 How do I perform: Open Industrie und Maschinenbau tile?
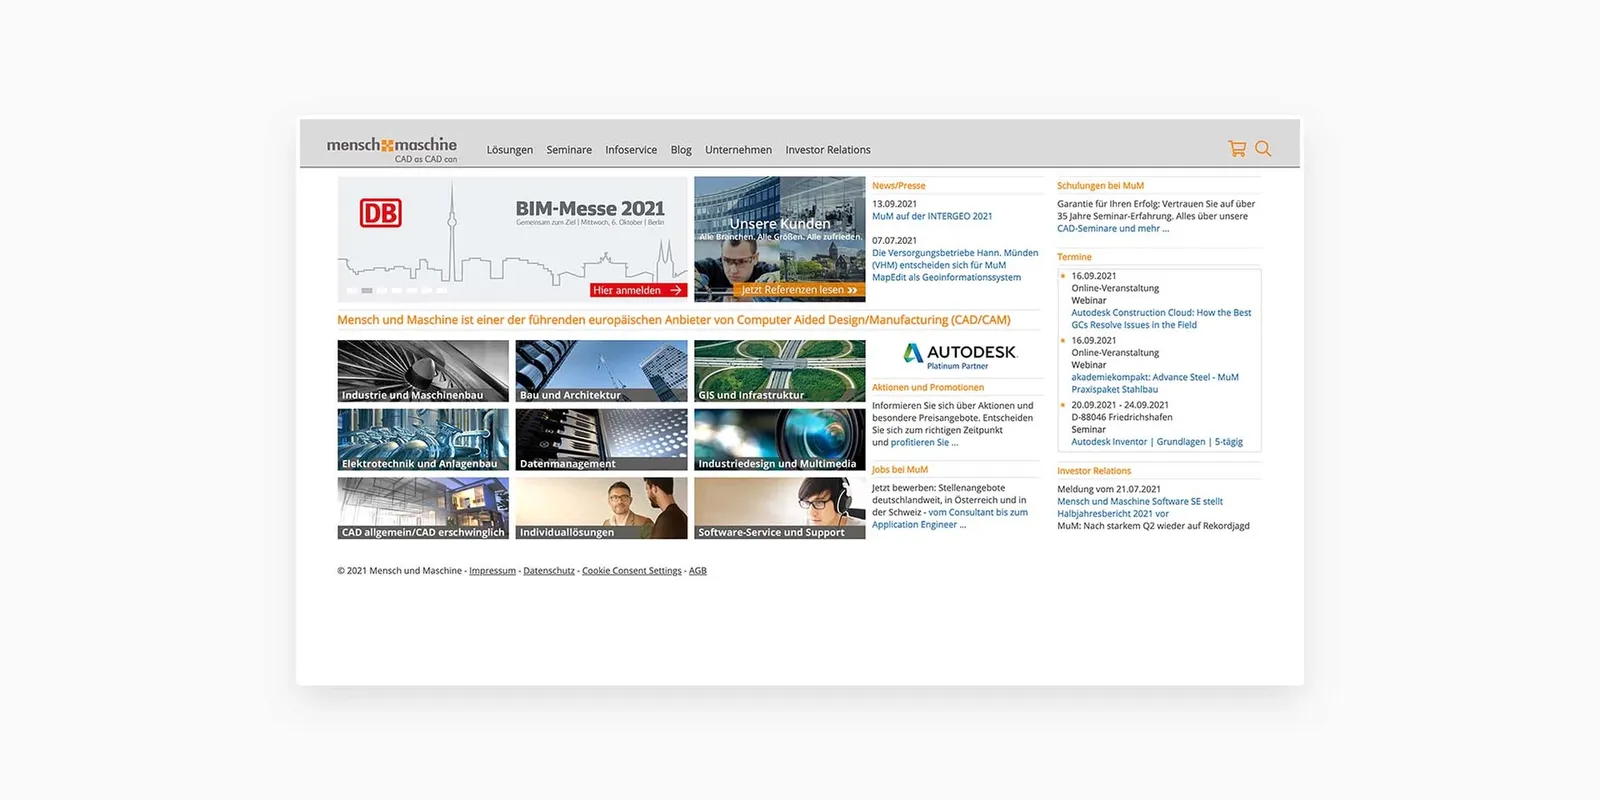pyautogui.click(x=423, y=371)
